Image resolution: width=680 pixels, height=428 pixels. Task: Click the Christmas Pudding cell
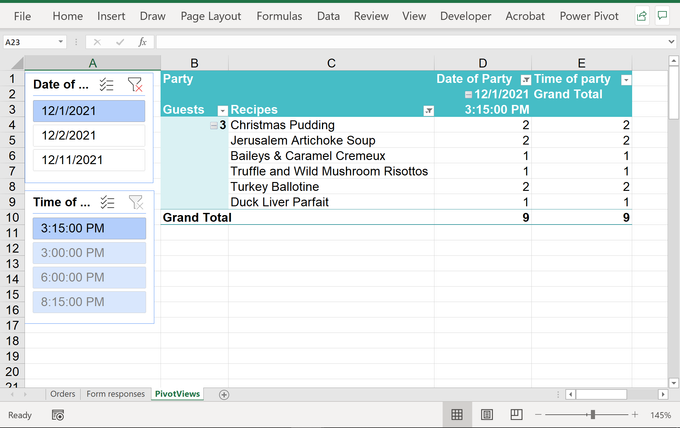point(331,125)
